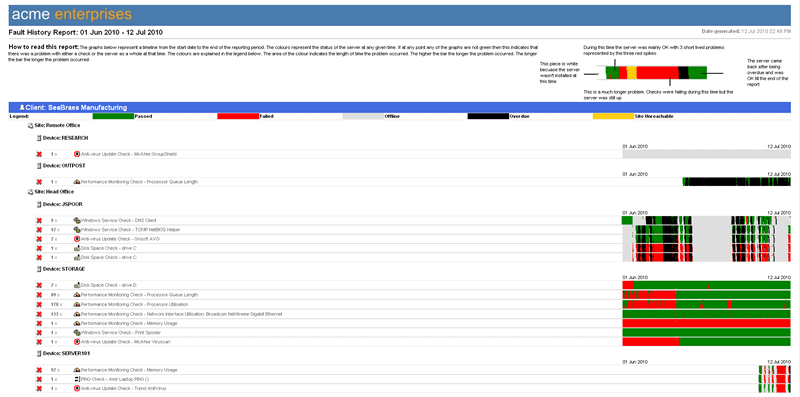Click the PING Check icon for Amir Laptop

[77, 379]
